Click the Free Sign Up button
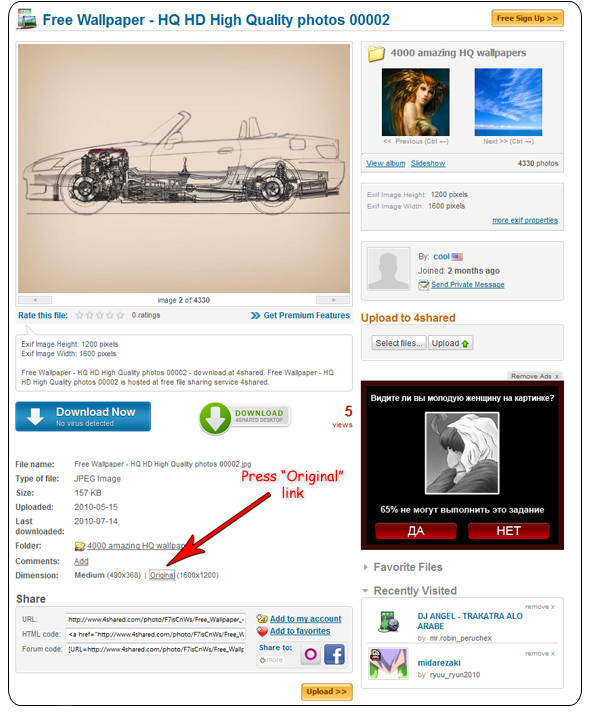The image size is (589, 714). point(528,18)
